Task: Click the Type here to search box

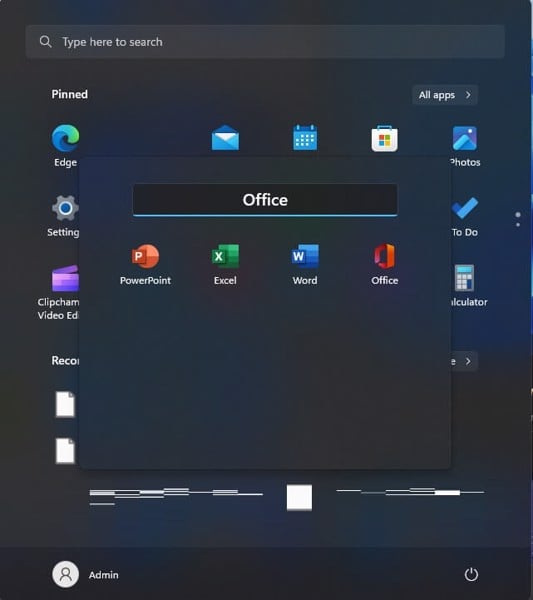Action: 265,42
